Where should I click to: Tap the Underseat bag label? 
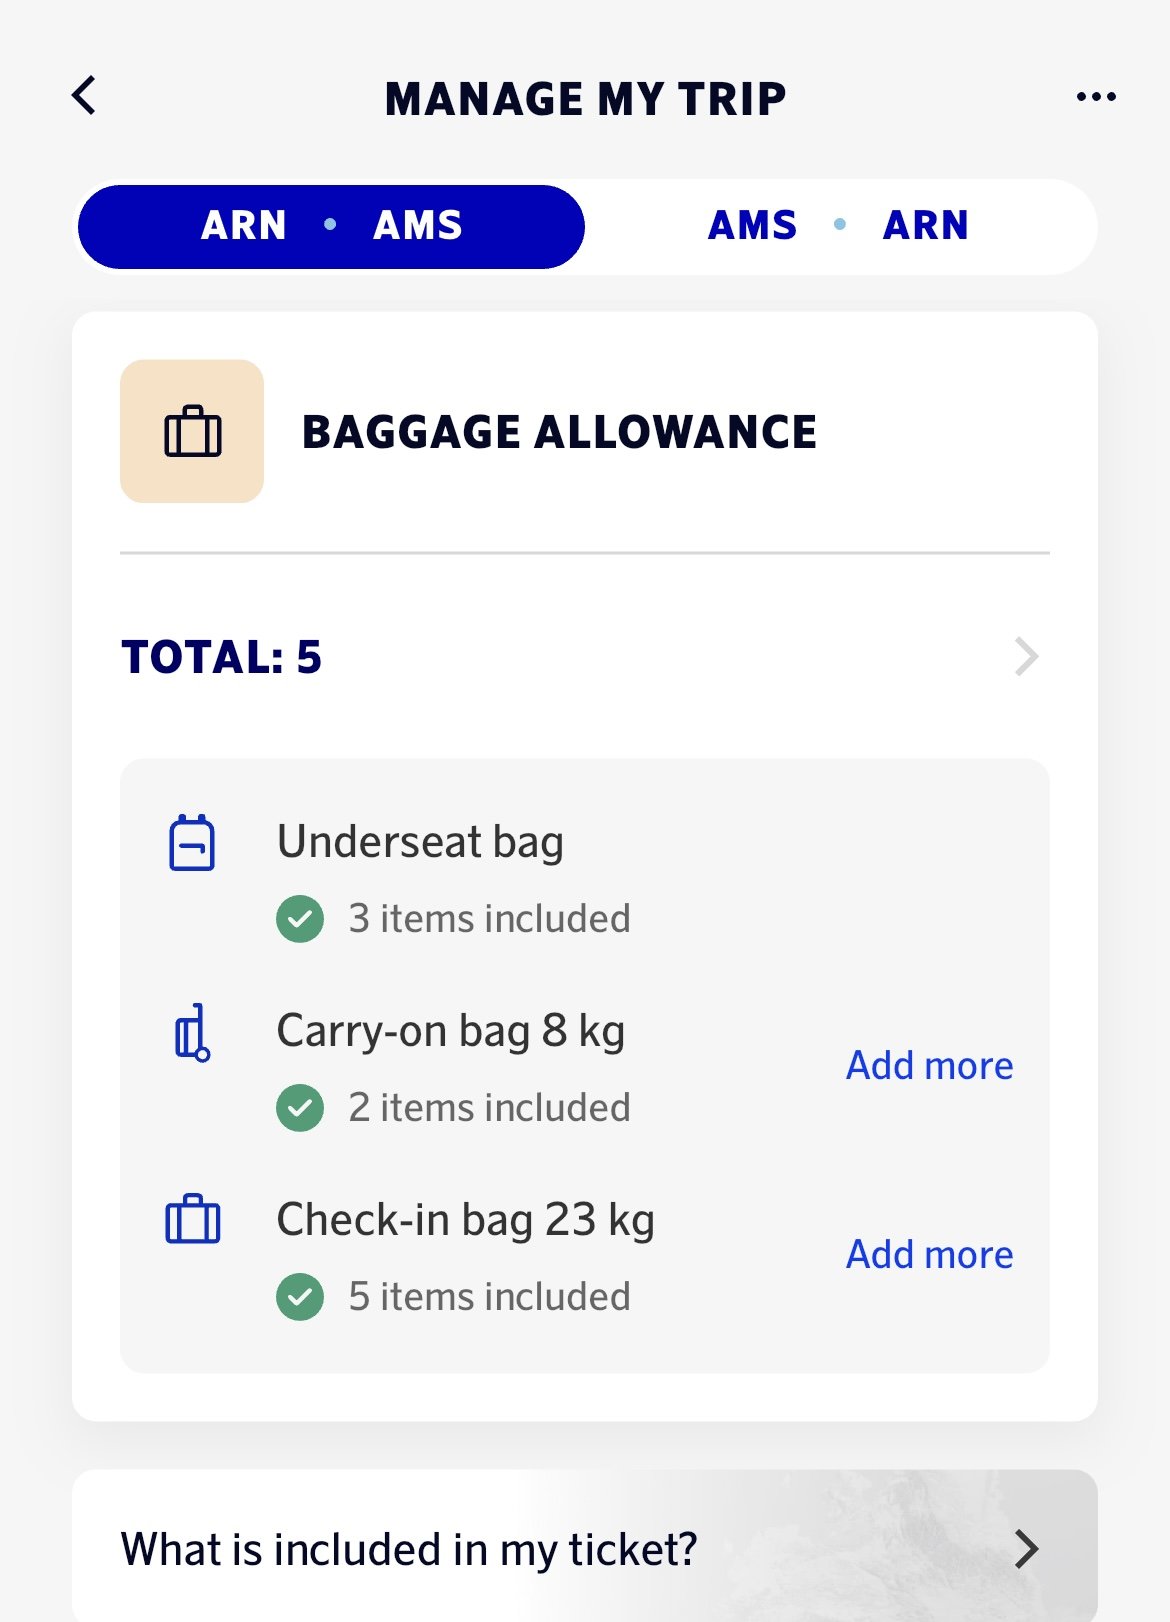click(x=420, y=842)
